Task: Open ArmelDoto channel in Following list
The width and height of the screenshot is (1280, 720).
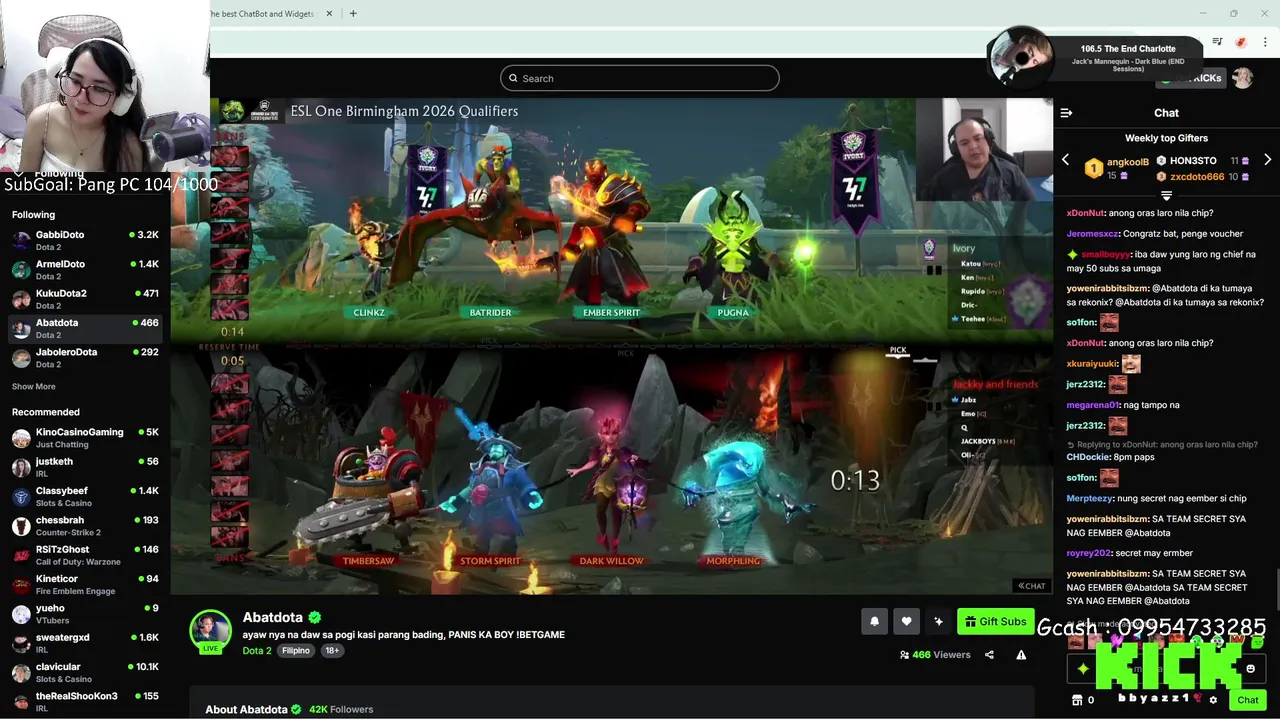Action: (x=85, y=270)
